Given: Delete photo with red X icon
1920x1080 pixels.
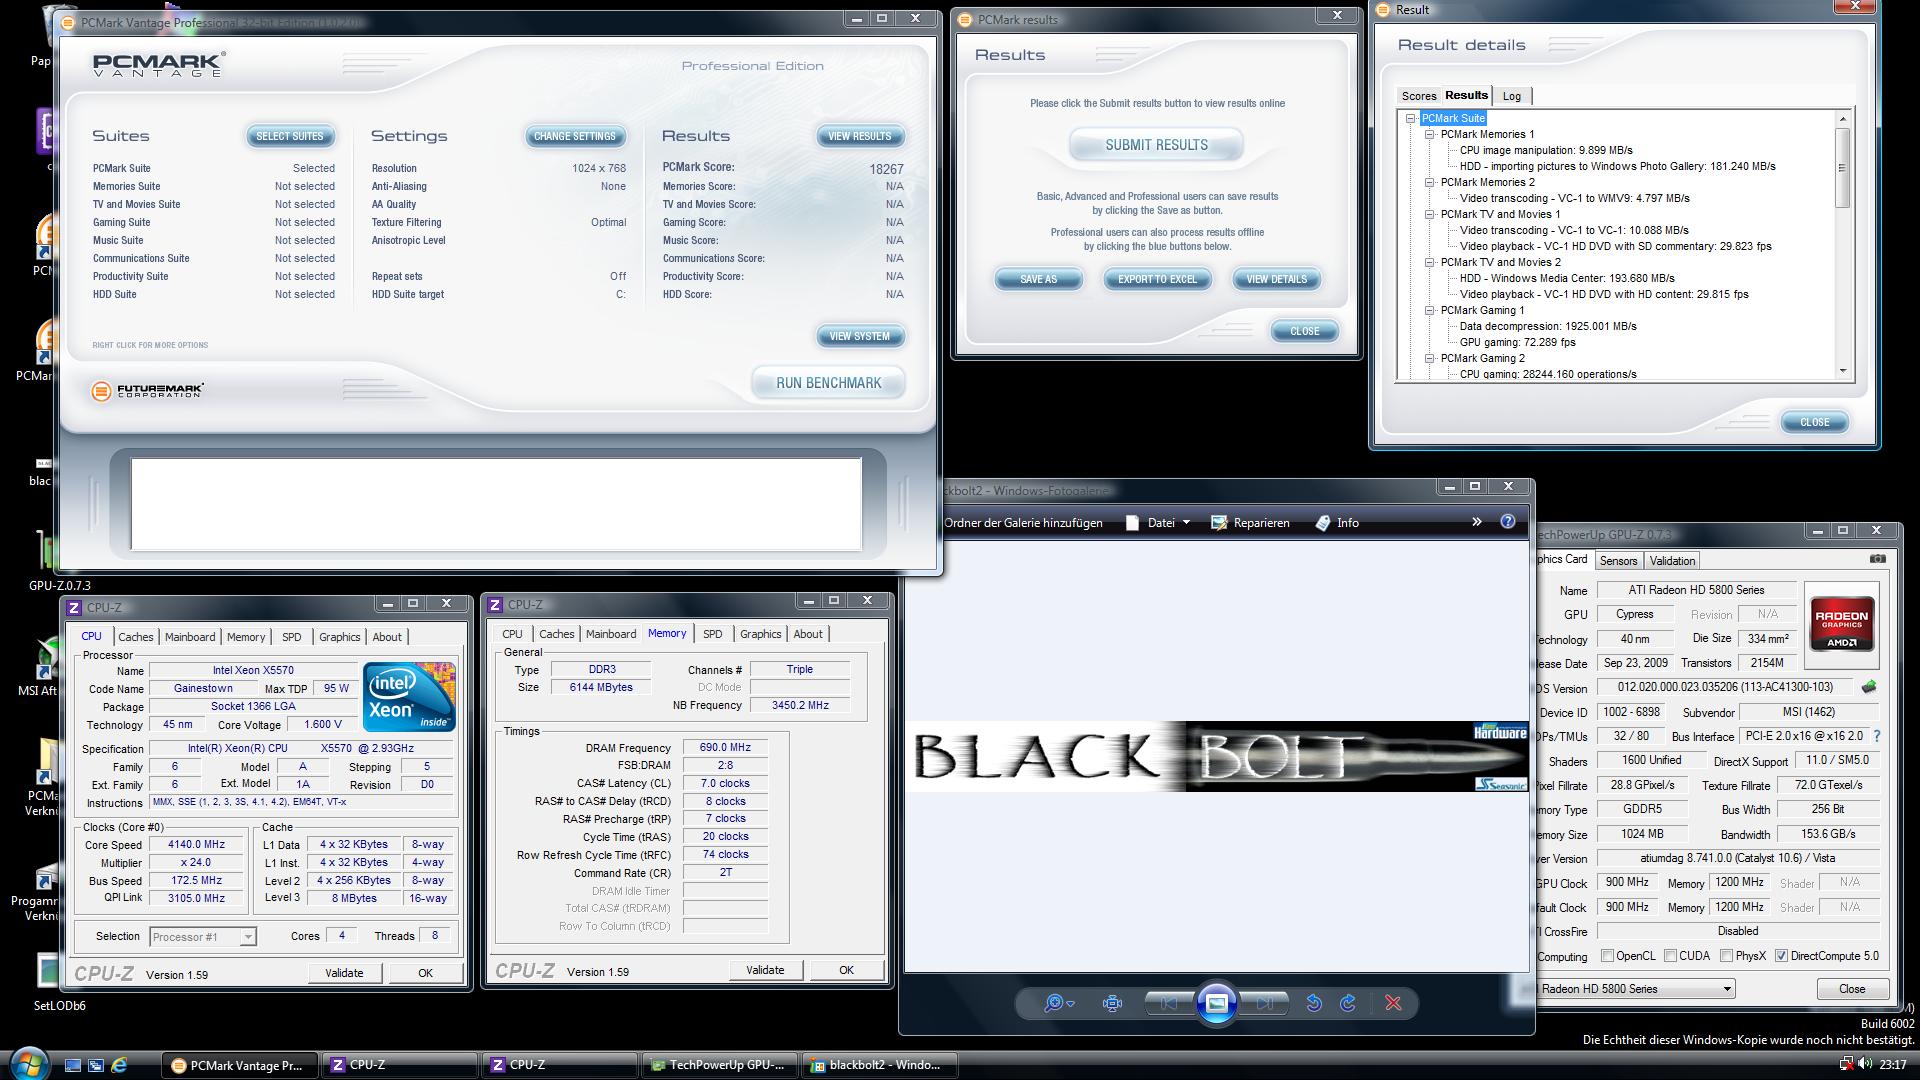Looking at the screenshot, I should [x=1393, y=1003].
